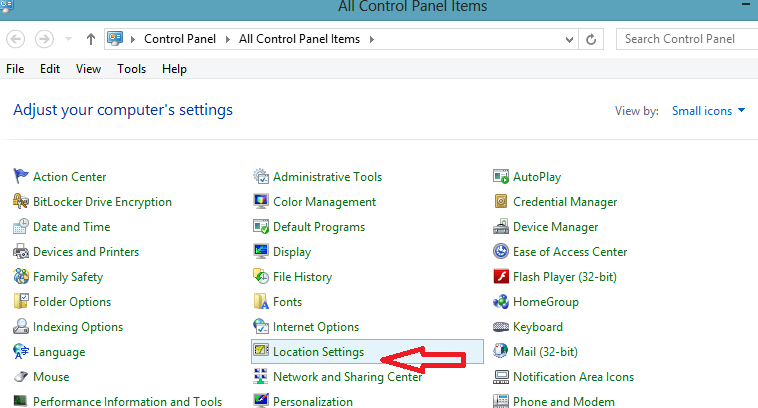Image resolution: width=758 pixels, height=408 pixels.
Task: Open Device Manager link
Action: pyautogui.click(x=555, y=227)
